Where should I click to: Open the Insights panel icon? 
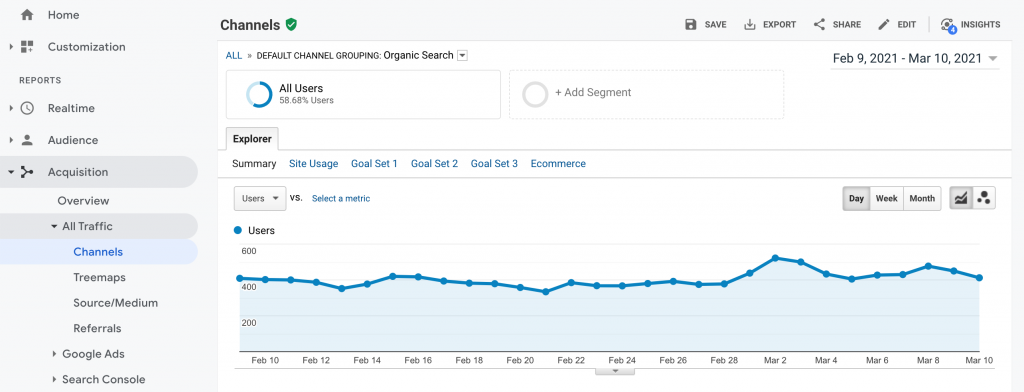948,25
